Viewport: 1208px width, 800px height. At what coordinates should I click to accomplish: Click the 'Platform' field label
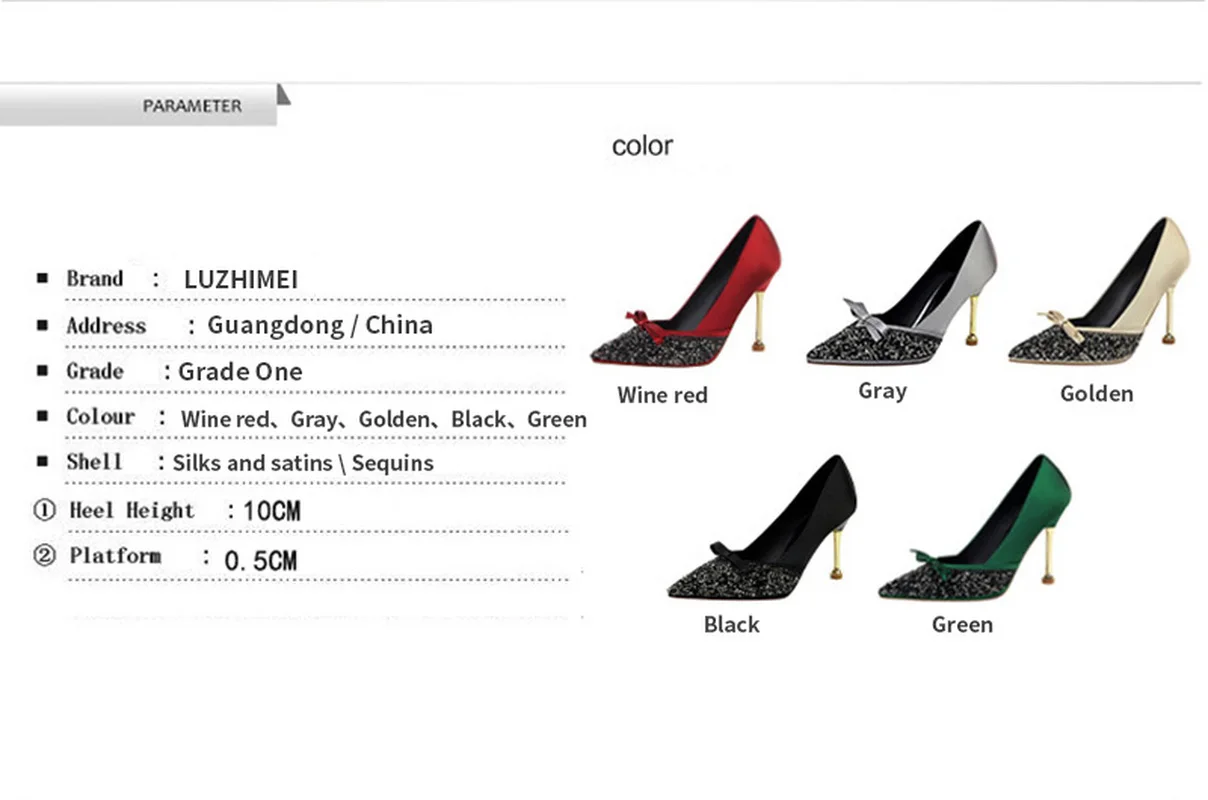pyautogui.click(x=115, y=556)
